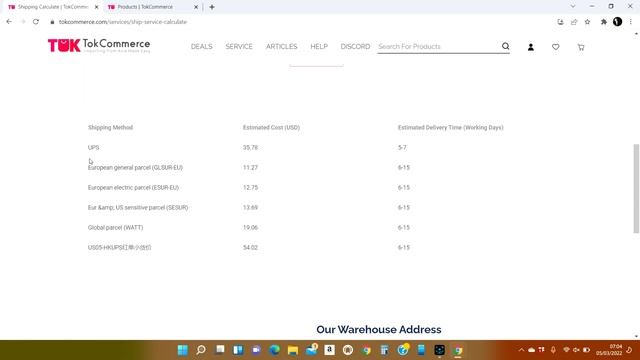Image resolution: width=640 pixels, height=360 pixels.
Task: Switch to the Products | TokCommerce tab
Action: 145,7
